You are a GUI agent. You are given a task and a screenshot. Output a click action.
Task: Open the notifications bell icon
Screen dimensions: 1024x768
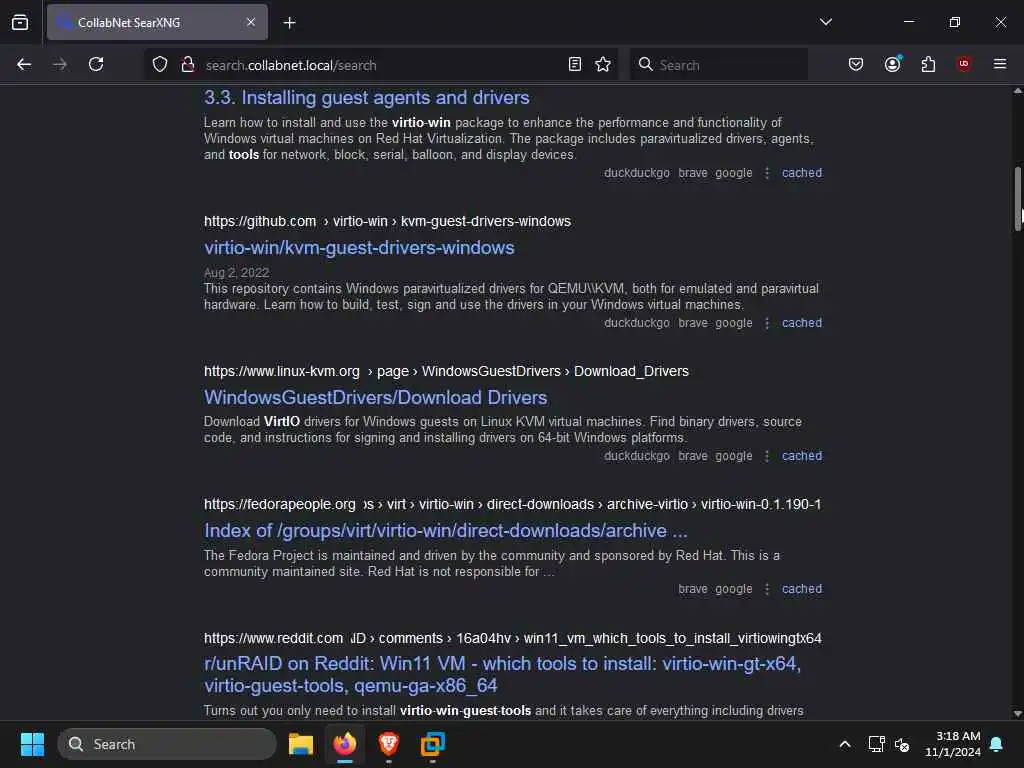pos(997,744)
